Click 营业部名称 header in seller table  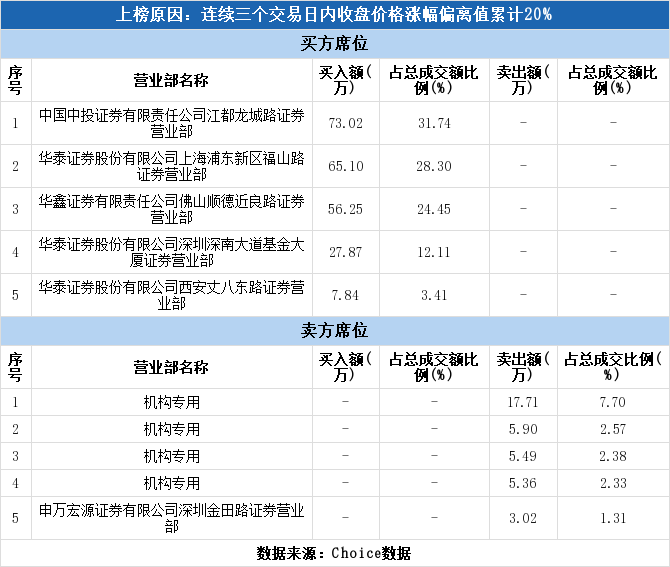click(171, 367)
